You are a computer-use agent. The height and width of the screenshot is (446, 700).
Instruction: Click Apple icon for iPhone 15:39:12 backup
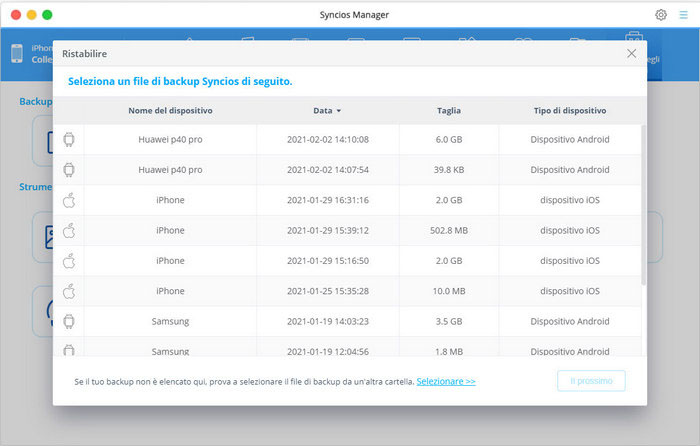[69, 231]
